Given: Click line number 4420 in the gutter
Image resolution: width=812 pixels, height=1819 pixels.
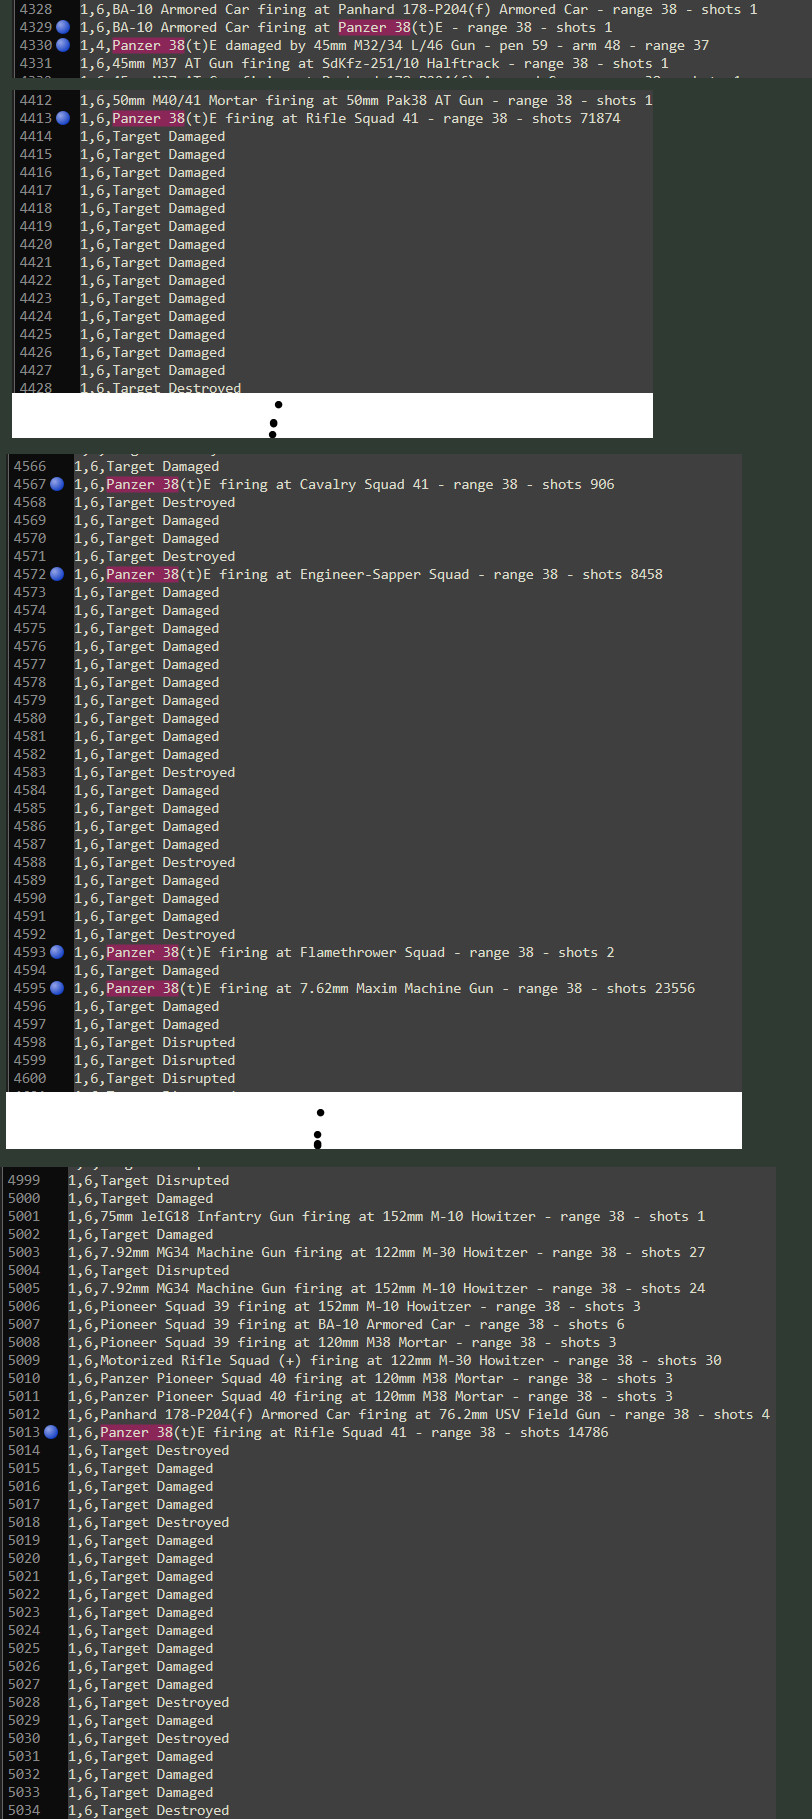Looking at the screenshot, I should 35,244.
